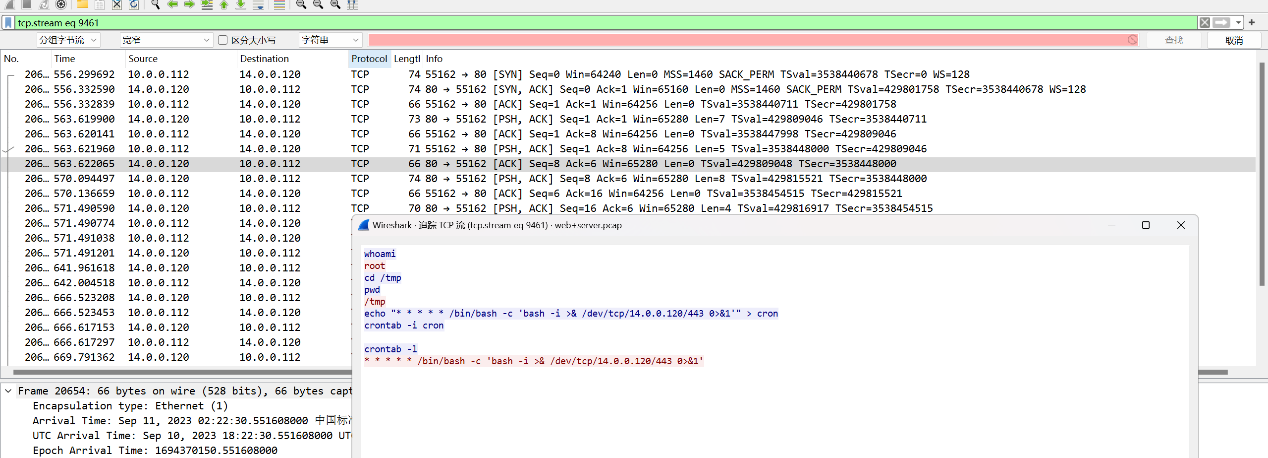Select packet at time 556.332839
The image size is (1268, 458).
click(x=627, y=104)
